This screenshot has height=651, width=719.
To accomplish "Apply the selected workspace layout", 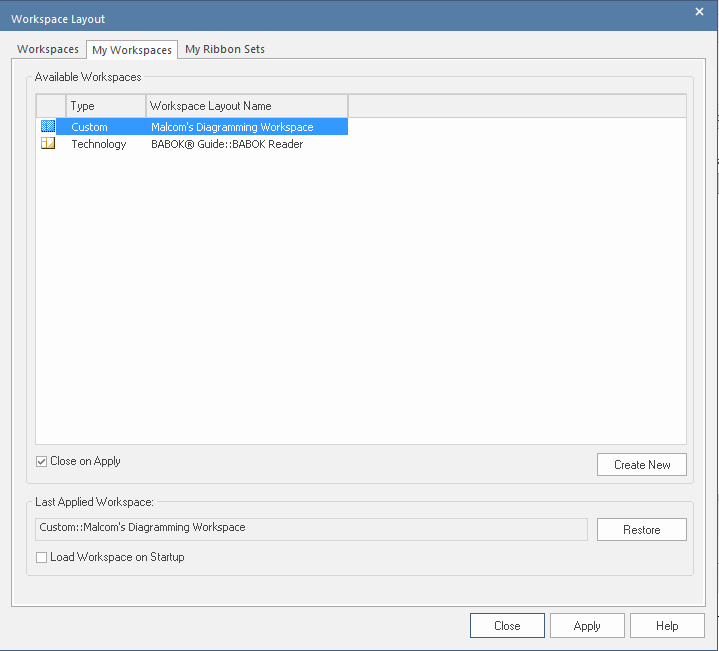I will 587,626.
